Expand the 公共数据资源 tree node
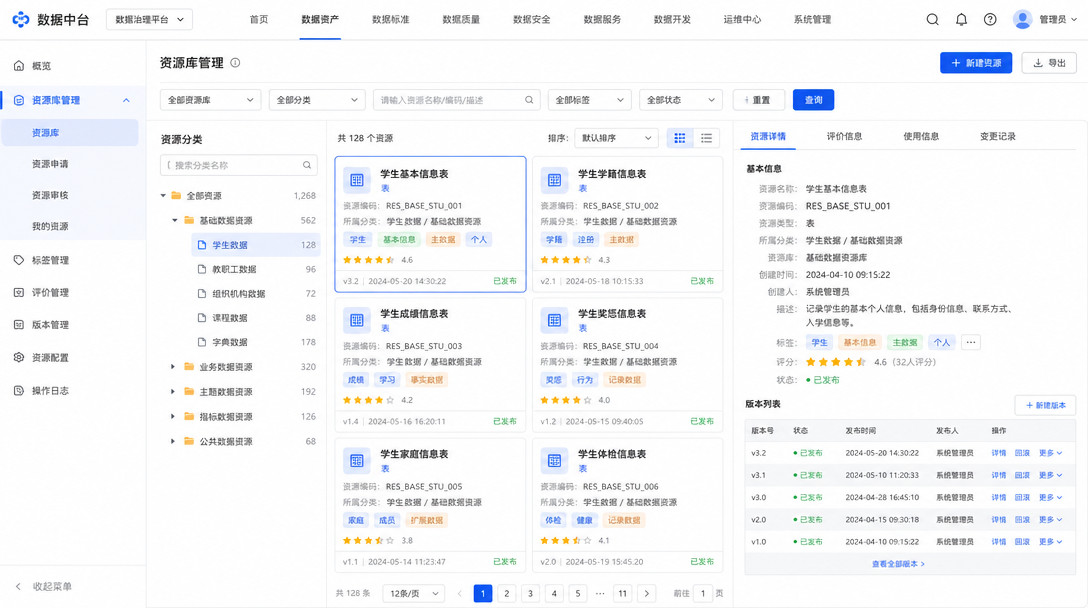 [x=173, y=441]
